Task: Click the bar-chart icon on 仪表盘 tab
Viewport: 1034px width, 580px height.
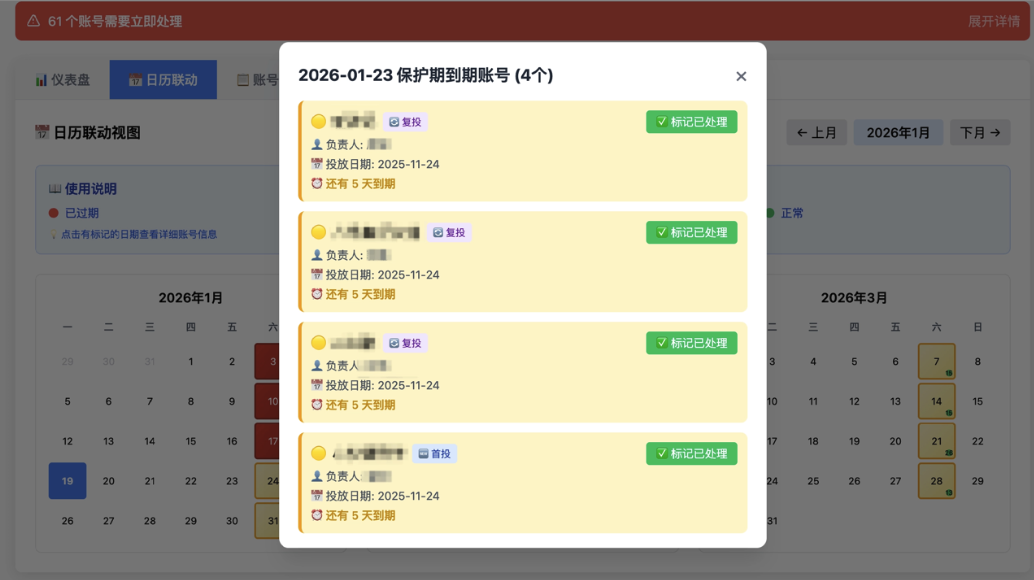Action: click(x=41, y=81)
